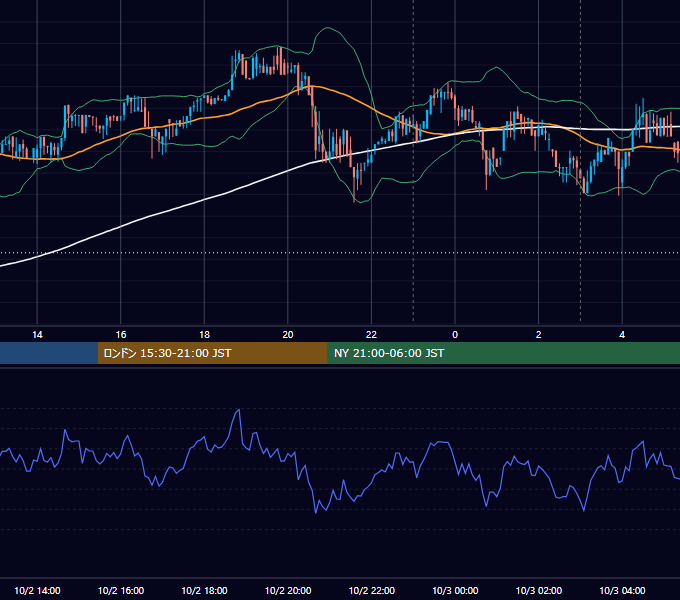Click the 10/2 16:00 oscillator time label
The height and width of the screenshot is (600, 680).
pyautogui.click(x=121, y=590)
